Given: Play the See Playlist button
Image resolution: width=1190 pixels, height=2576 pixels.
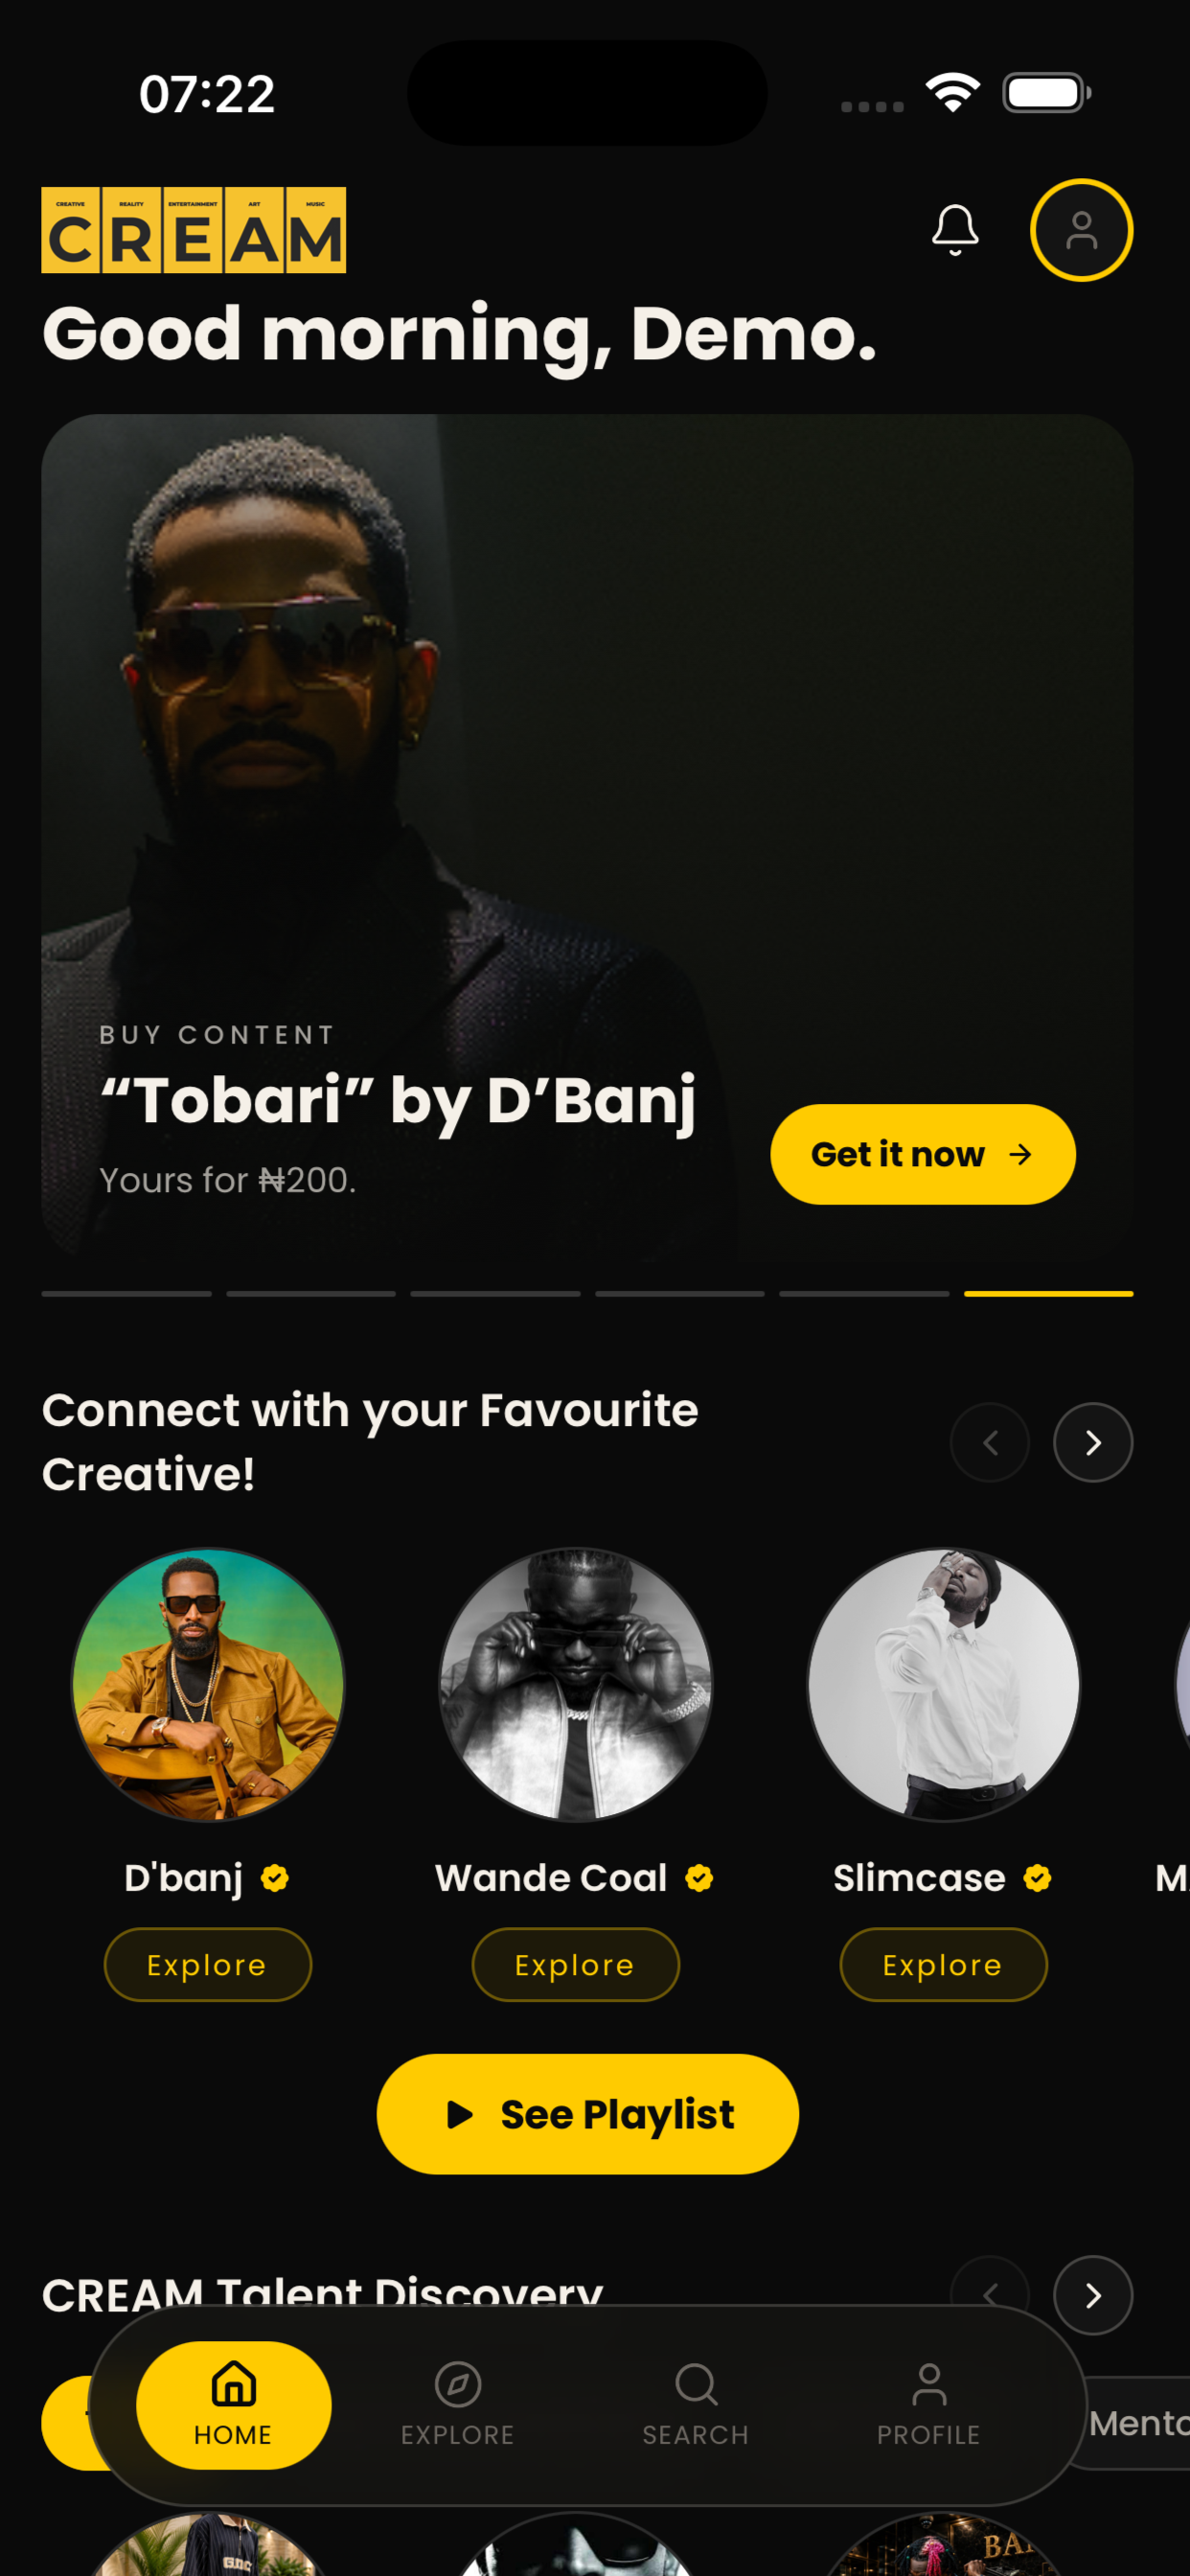Looking at the screenshot, I should pyautogui.click(x=588, y=2114).
